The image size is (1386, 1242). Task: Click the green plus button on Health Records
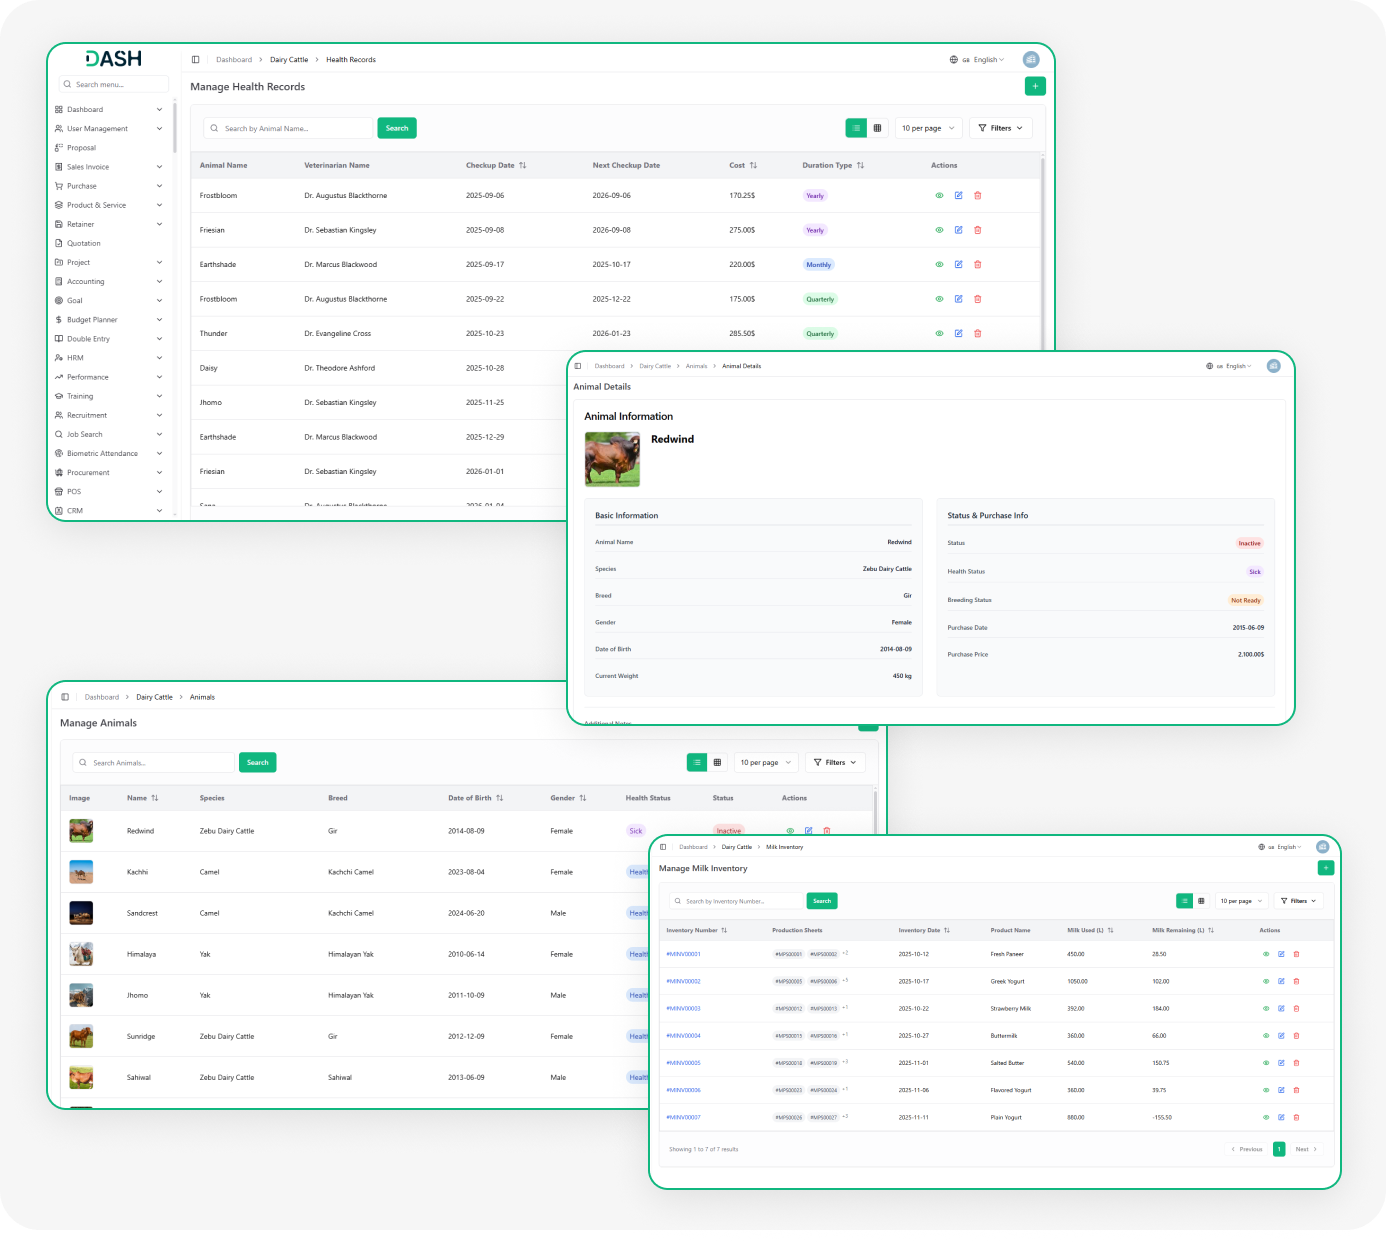coord(1035,86)
